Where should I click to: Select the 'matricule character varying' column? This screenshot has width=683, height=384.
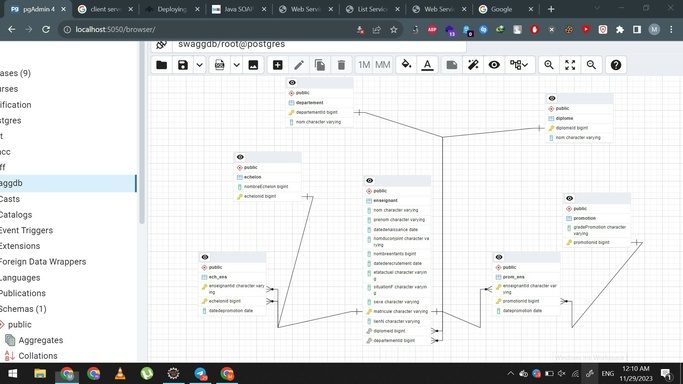(397, 311)
